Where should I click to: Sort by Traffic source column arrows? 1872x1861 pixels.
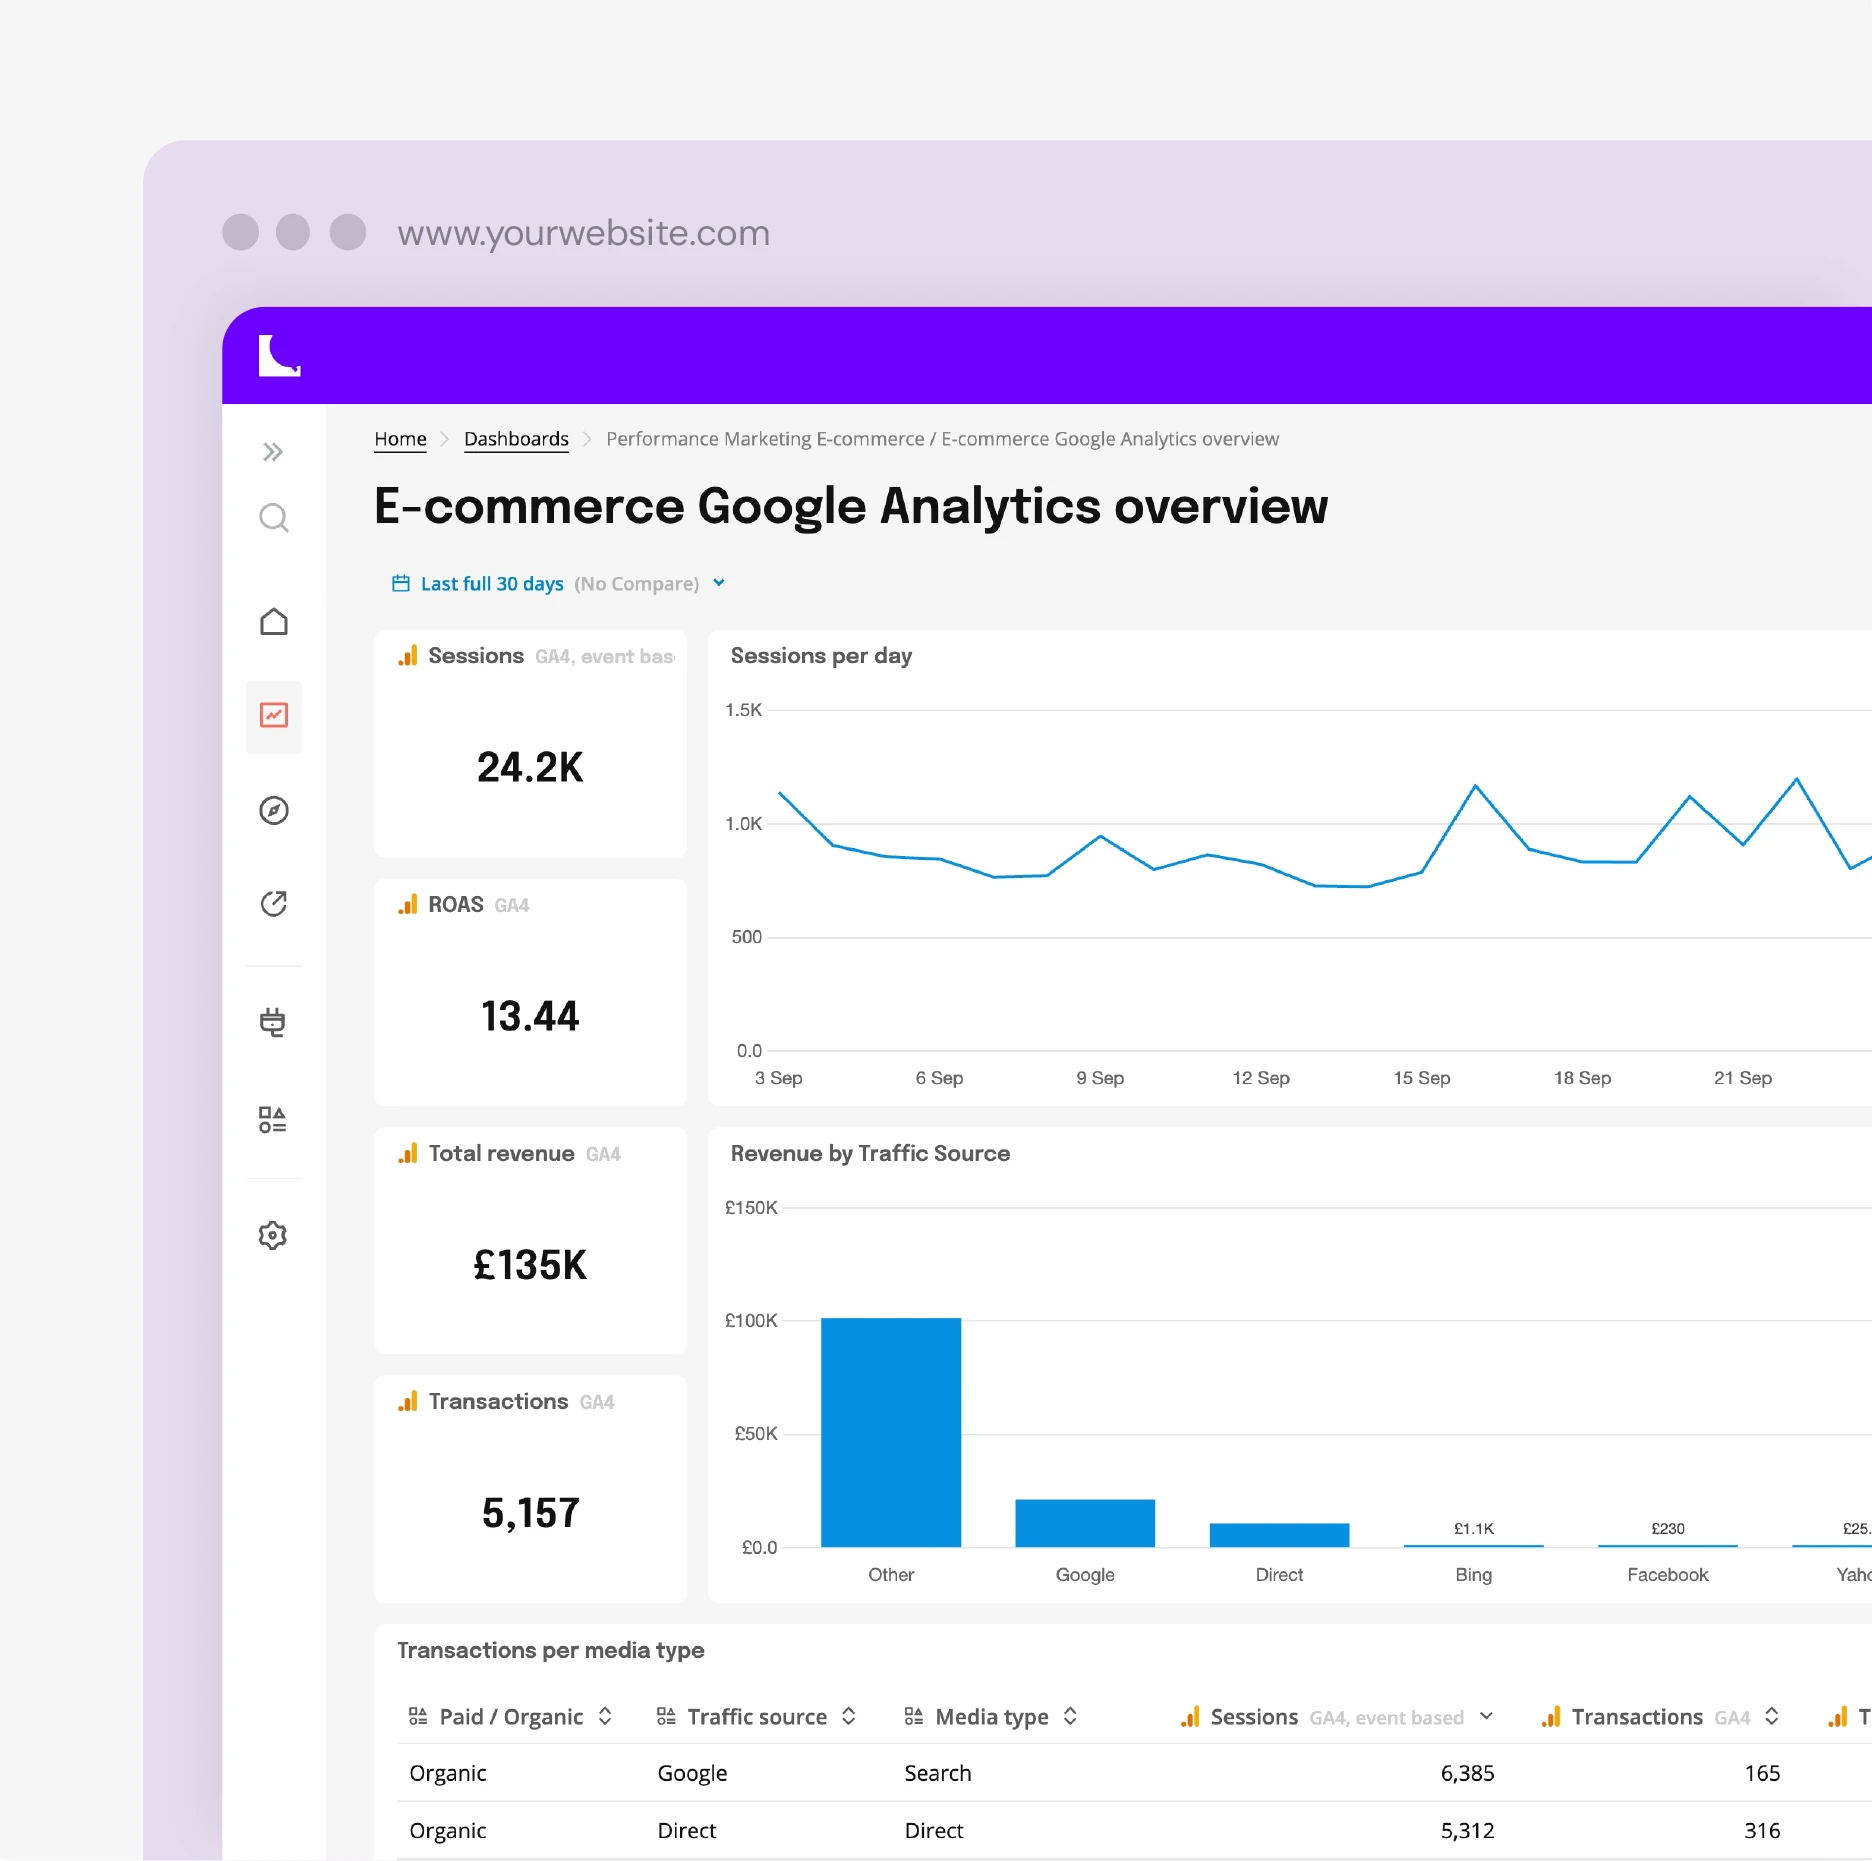click(849, 1716)
